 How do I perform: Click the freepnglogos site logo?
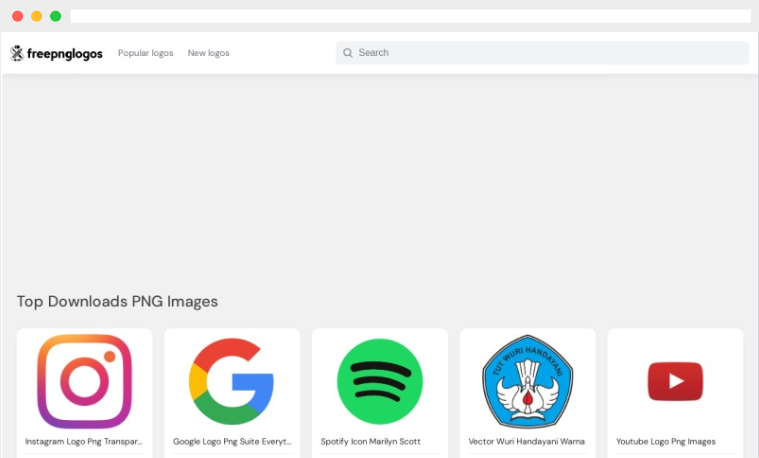coord(56,53)
